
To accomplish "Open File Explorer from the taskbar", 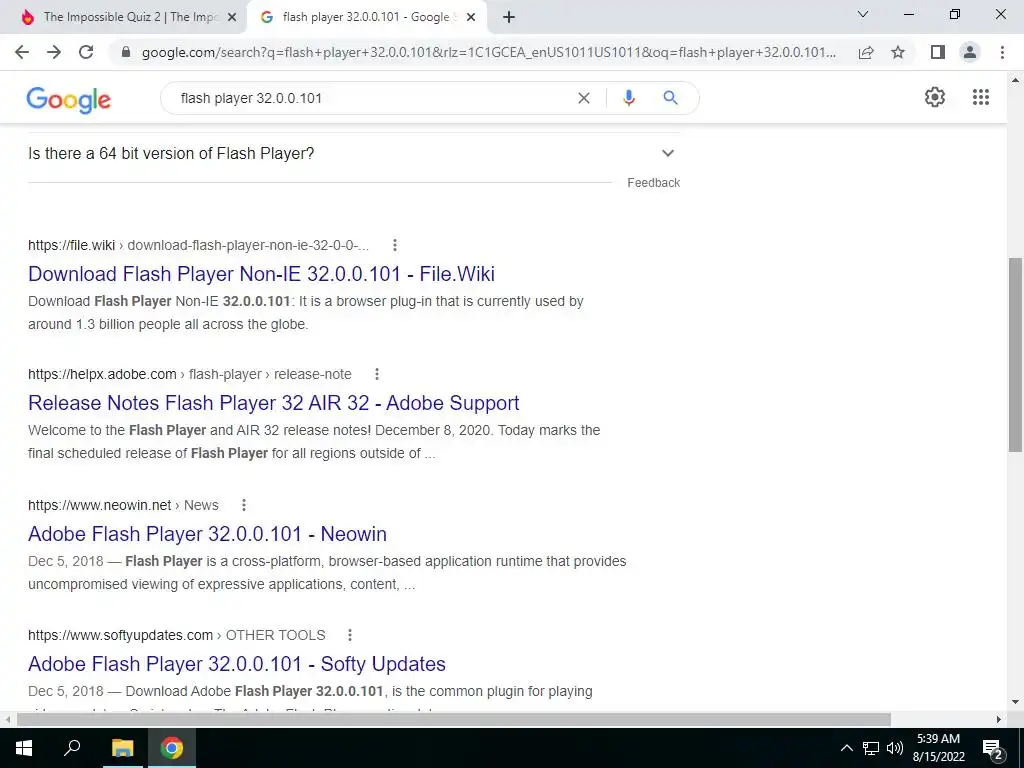I will point(122,748).
